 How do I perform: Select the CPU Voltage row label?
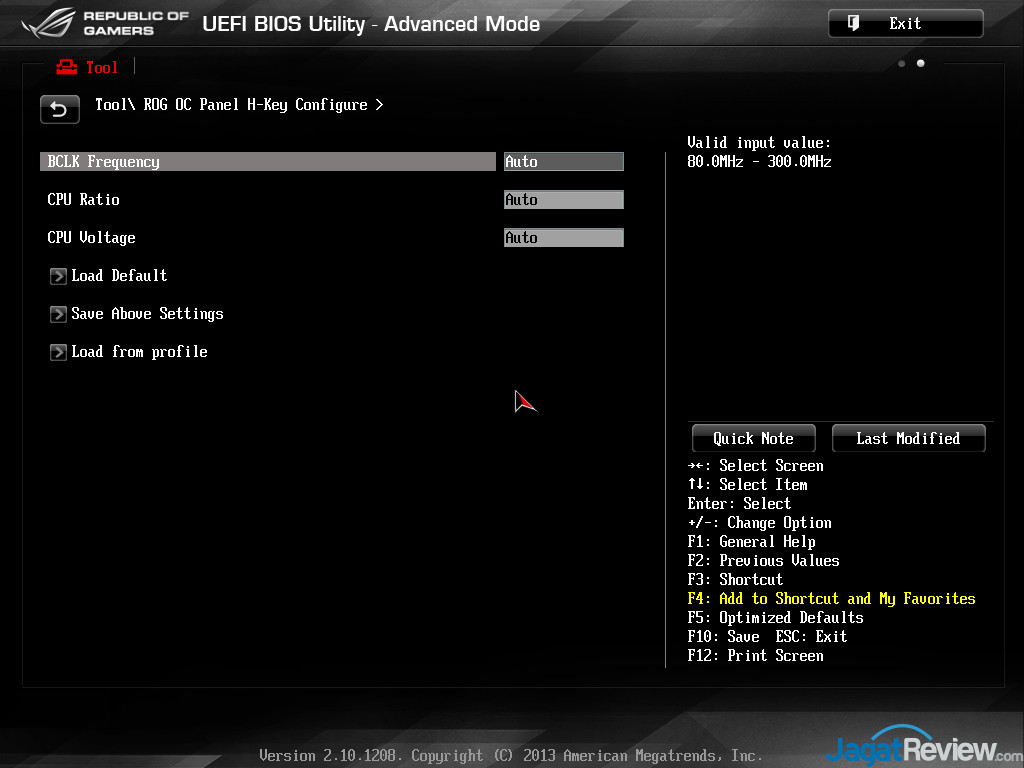tap(92, 238)
